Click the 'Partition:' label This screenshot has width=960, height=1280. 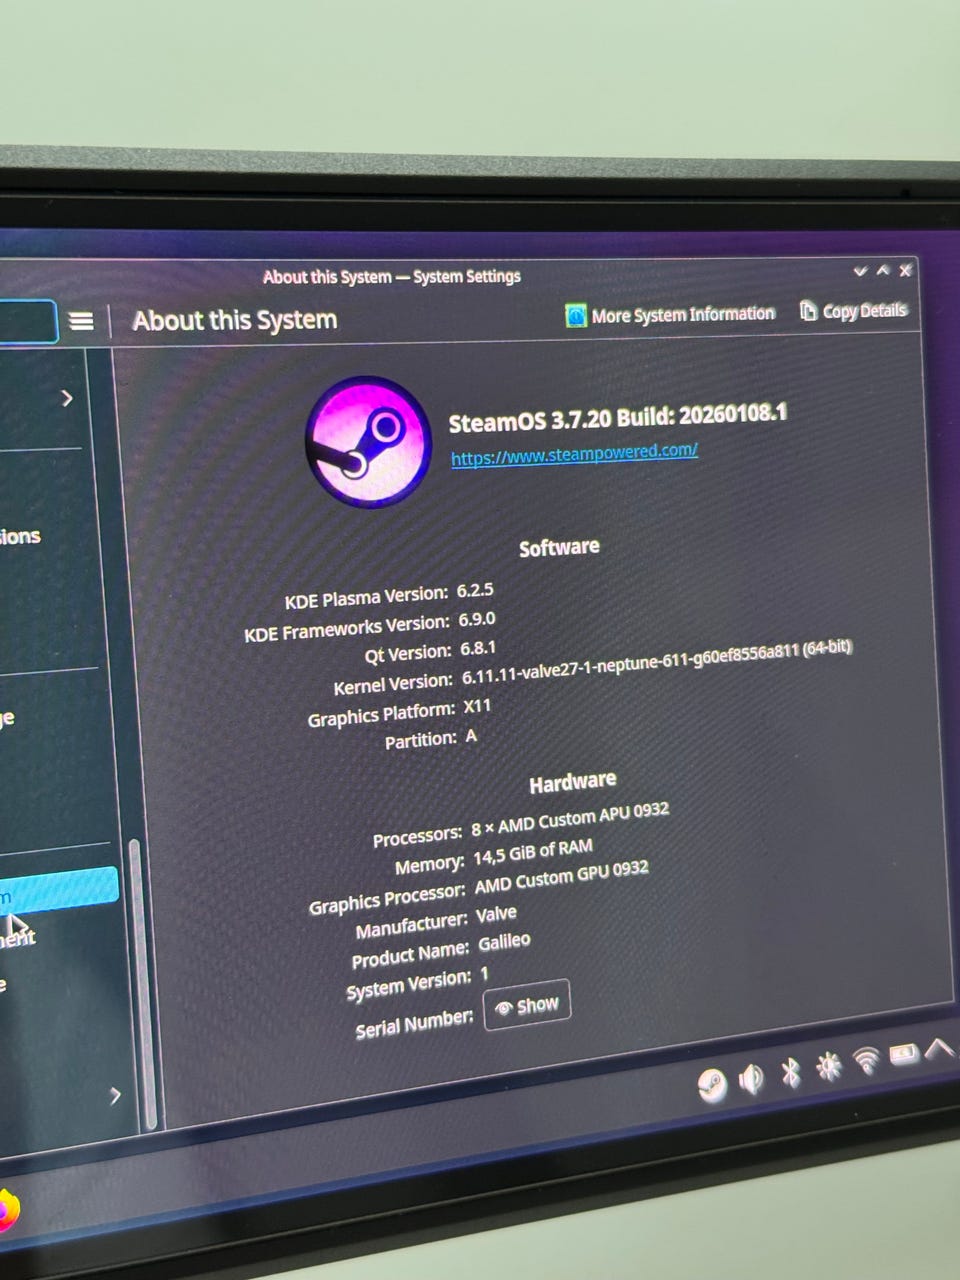pos(421,741)
